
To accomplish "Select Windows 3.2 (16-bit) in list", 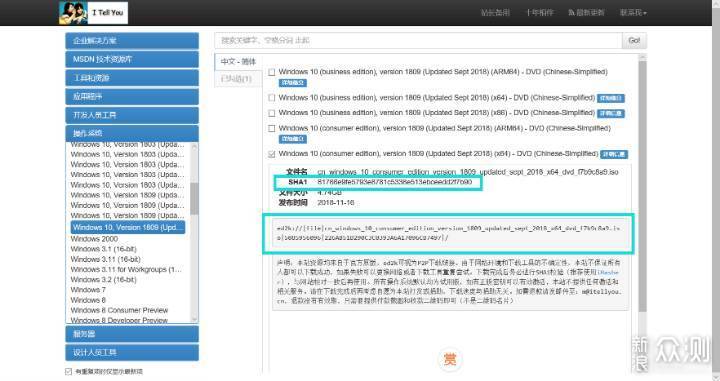I will (103, 279).
